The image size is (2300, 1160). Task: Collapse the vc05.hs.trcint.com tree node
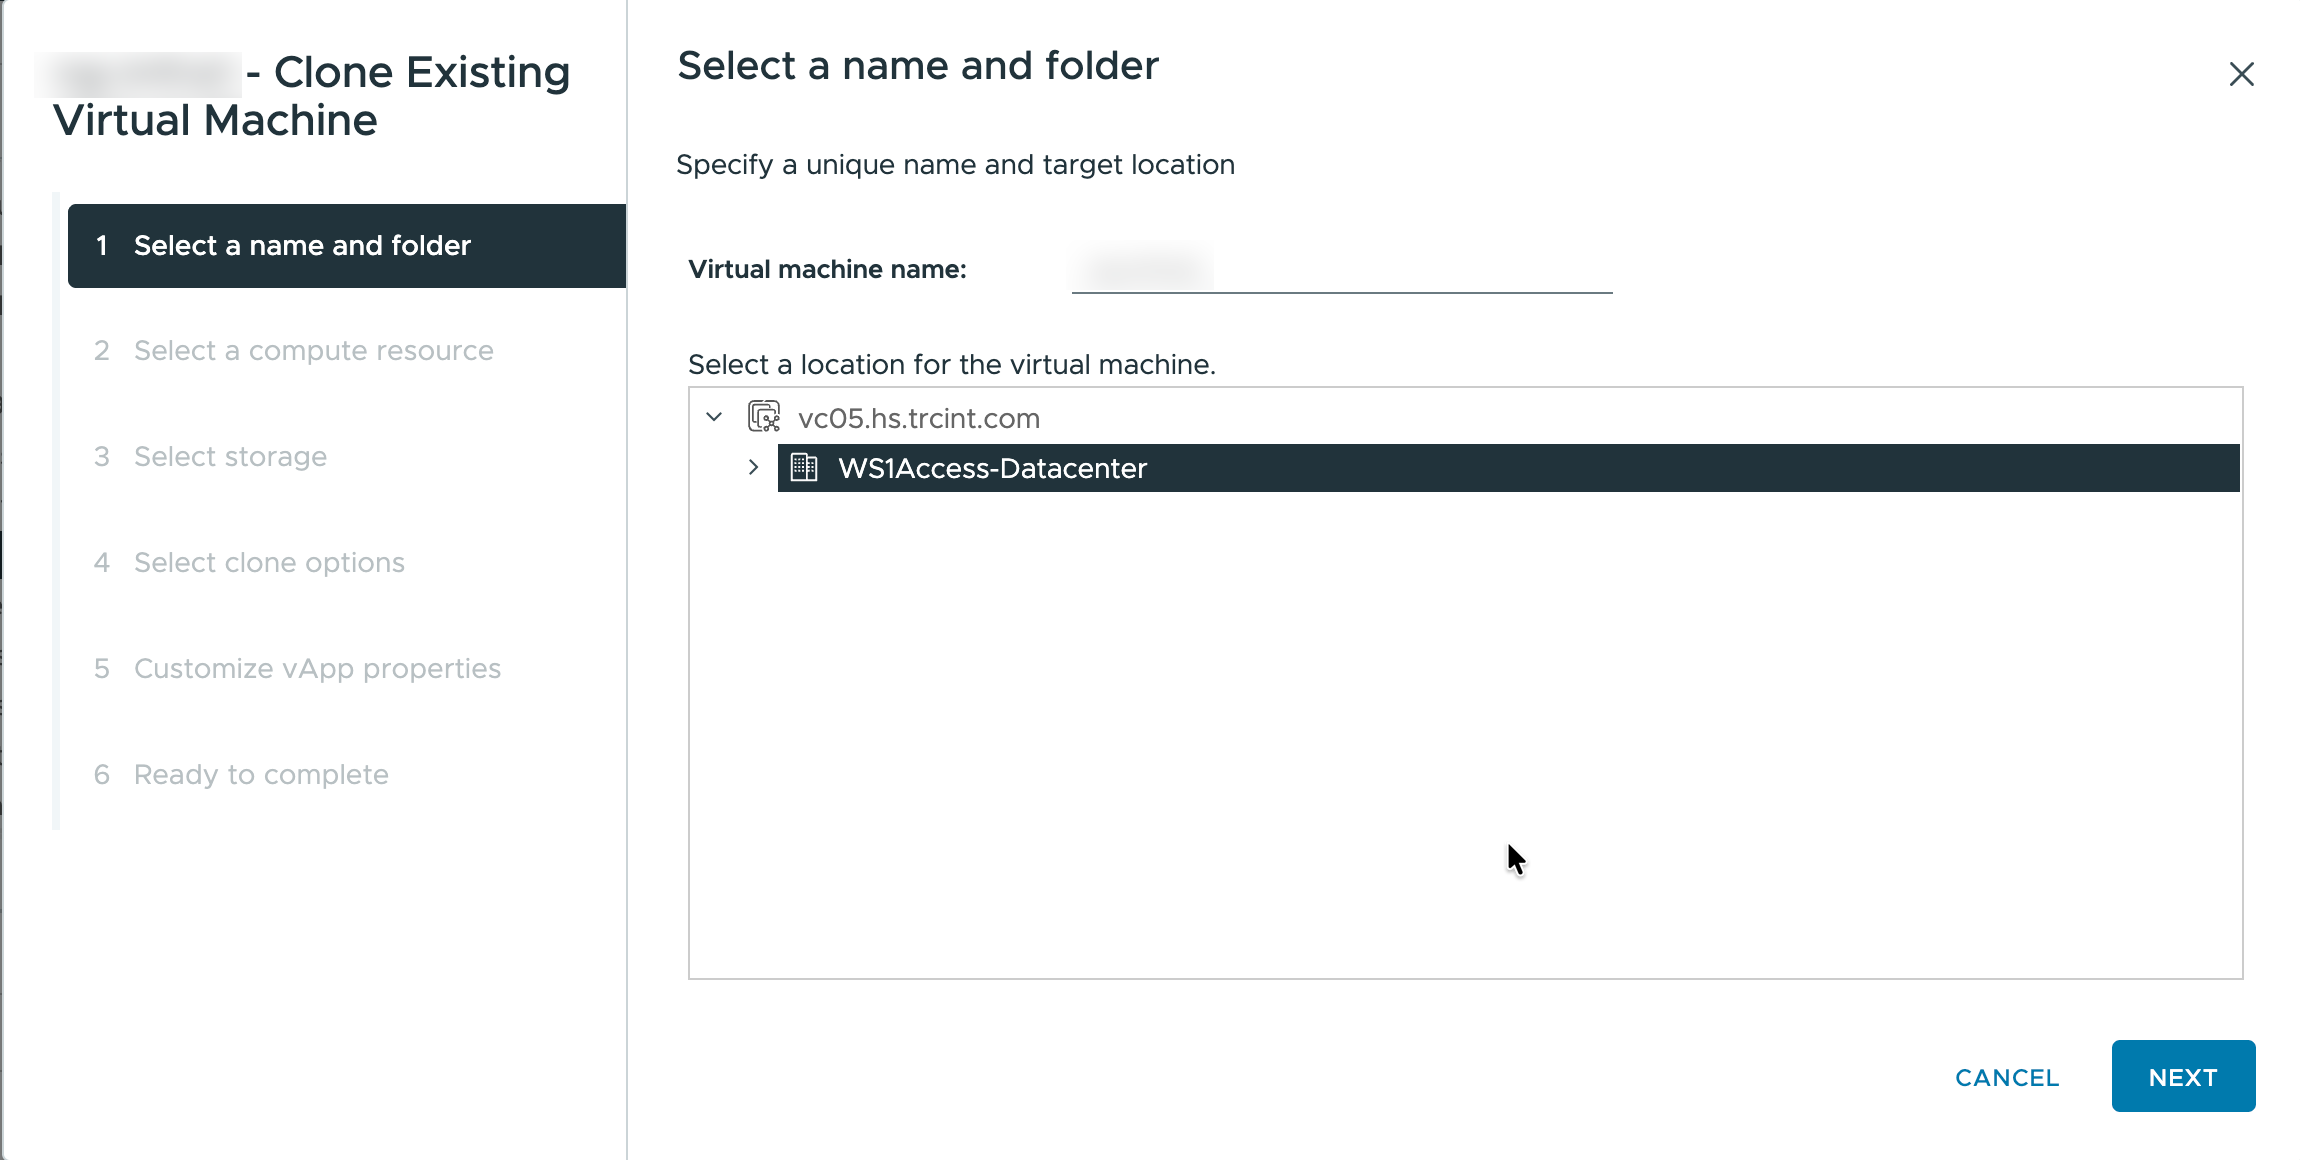[x=714, y=417]
